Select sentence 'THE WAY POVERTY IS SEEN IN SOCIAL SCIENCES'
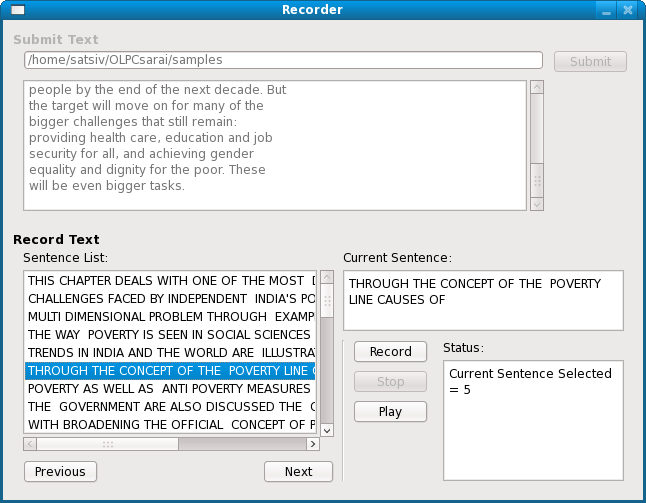The image size is (646, 503). tap(170, 335)
